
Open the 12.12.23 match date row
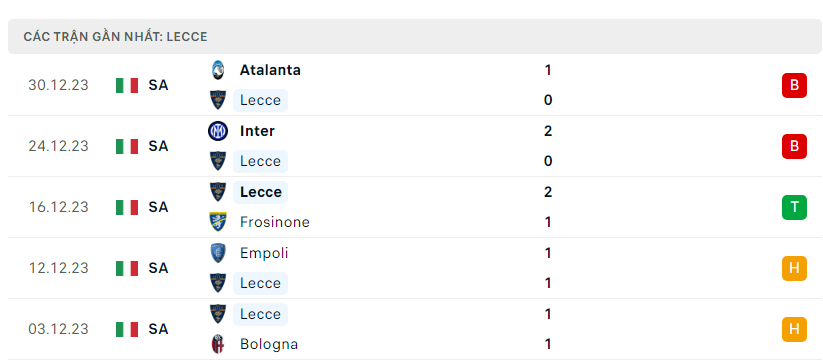(415, 268)
